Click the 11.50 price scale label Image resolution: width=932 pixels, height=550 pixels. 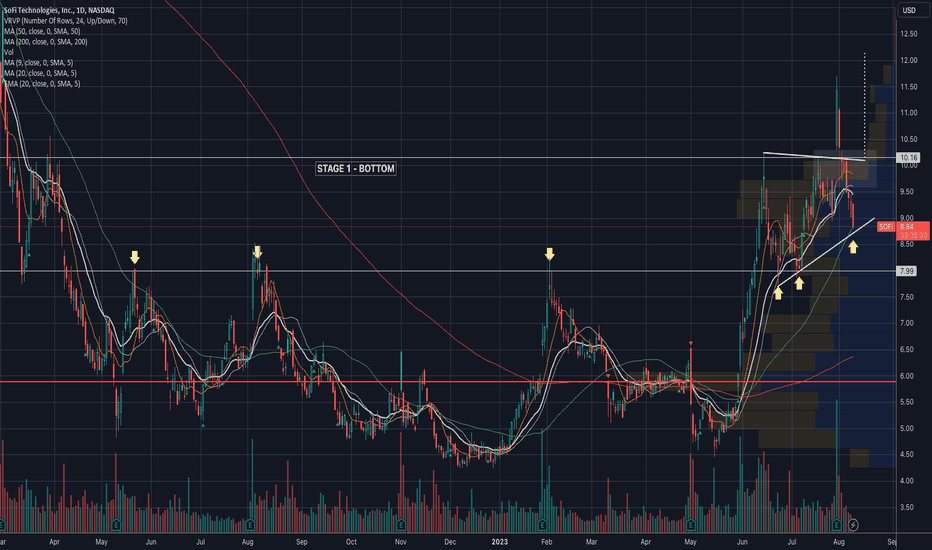909,87
